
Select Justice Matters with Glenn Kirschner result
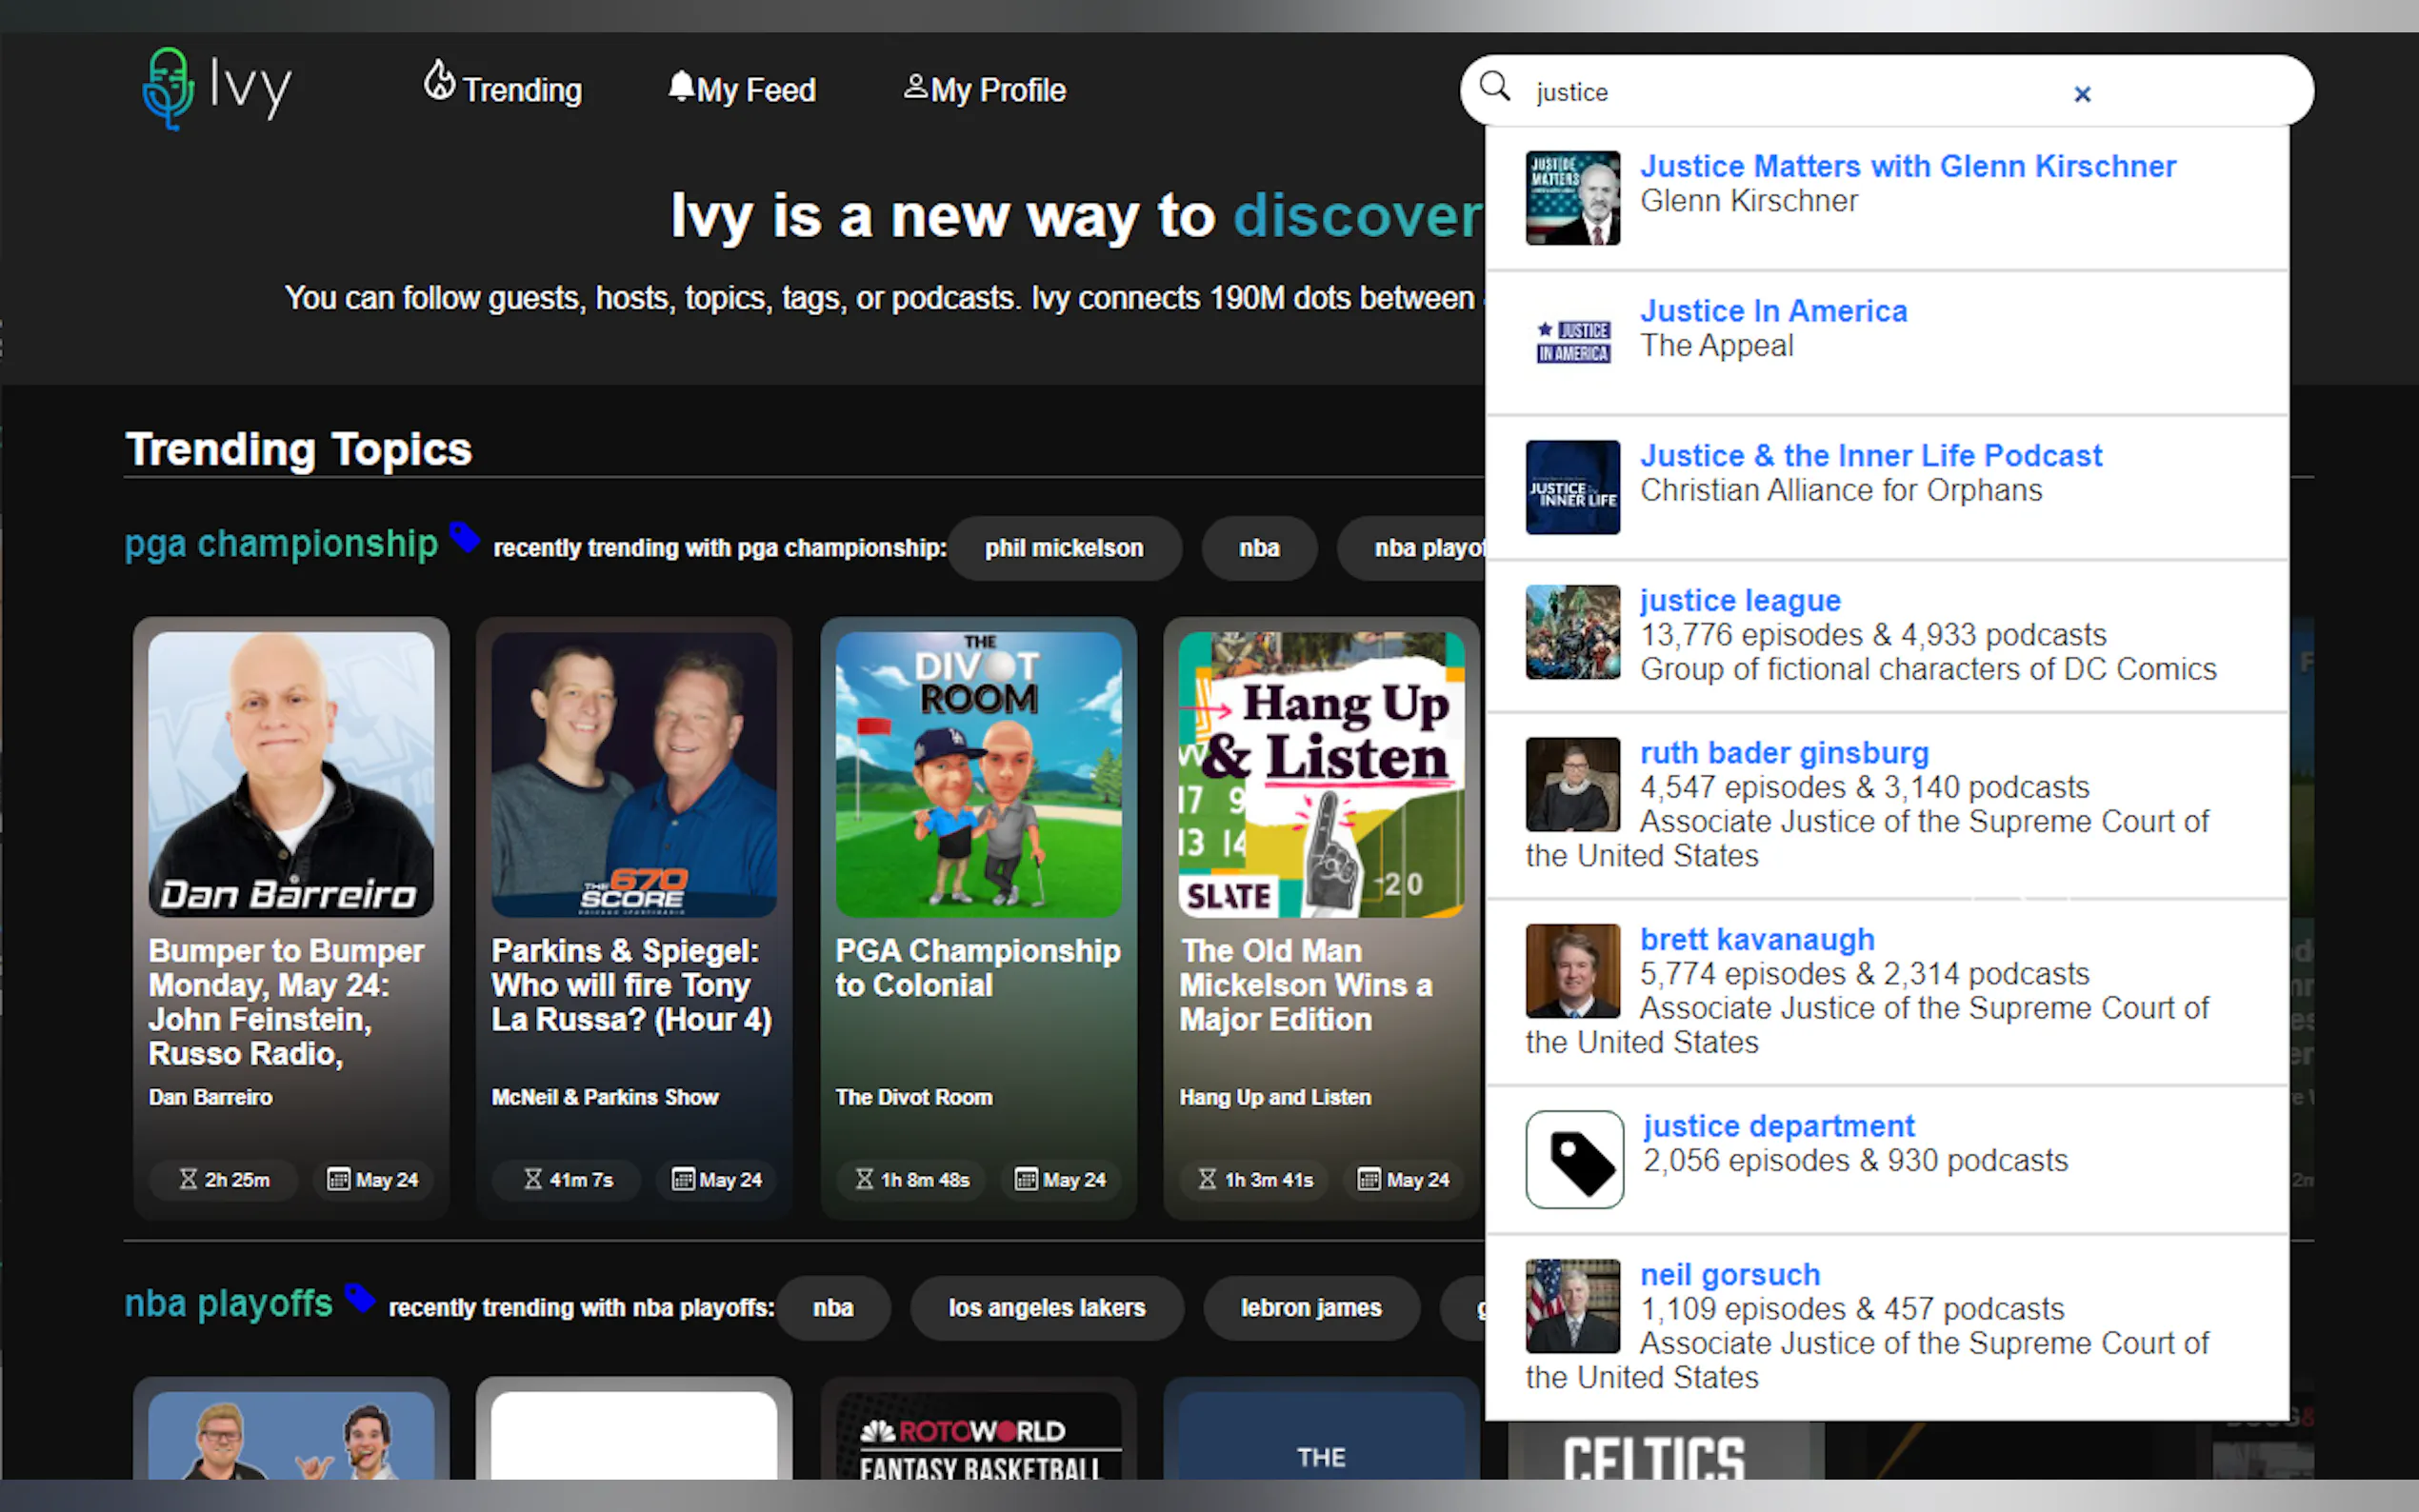[1907, 166]
